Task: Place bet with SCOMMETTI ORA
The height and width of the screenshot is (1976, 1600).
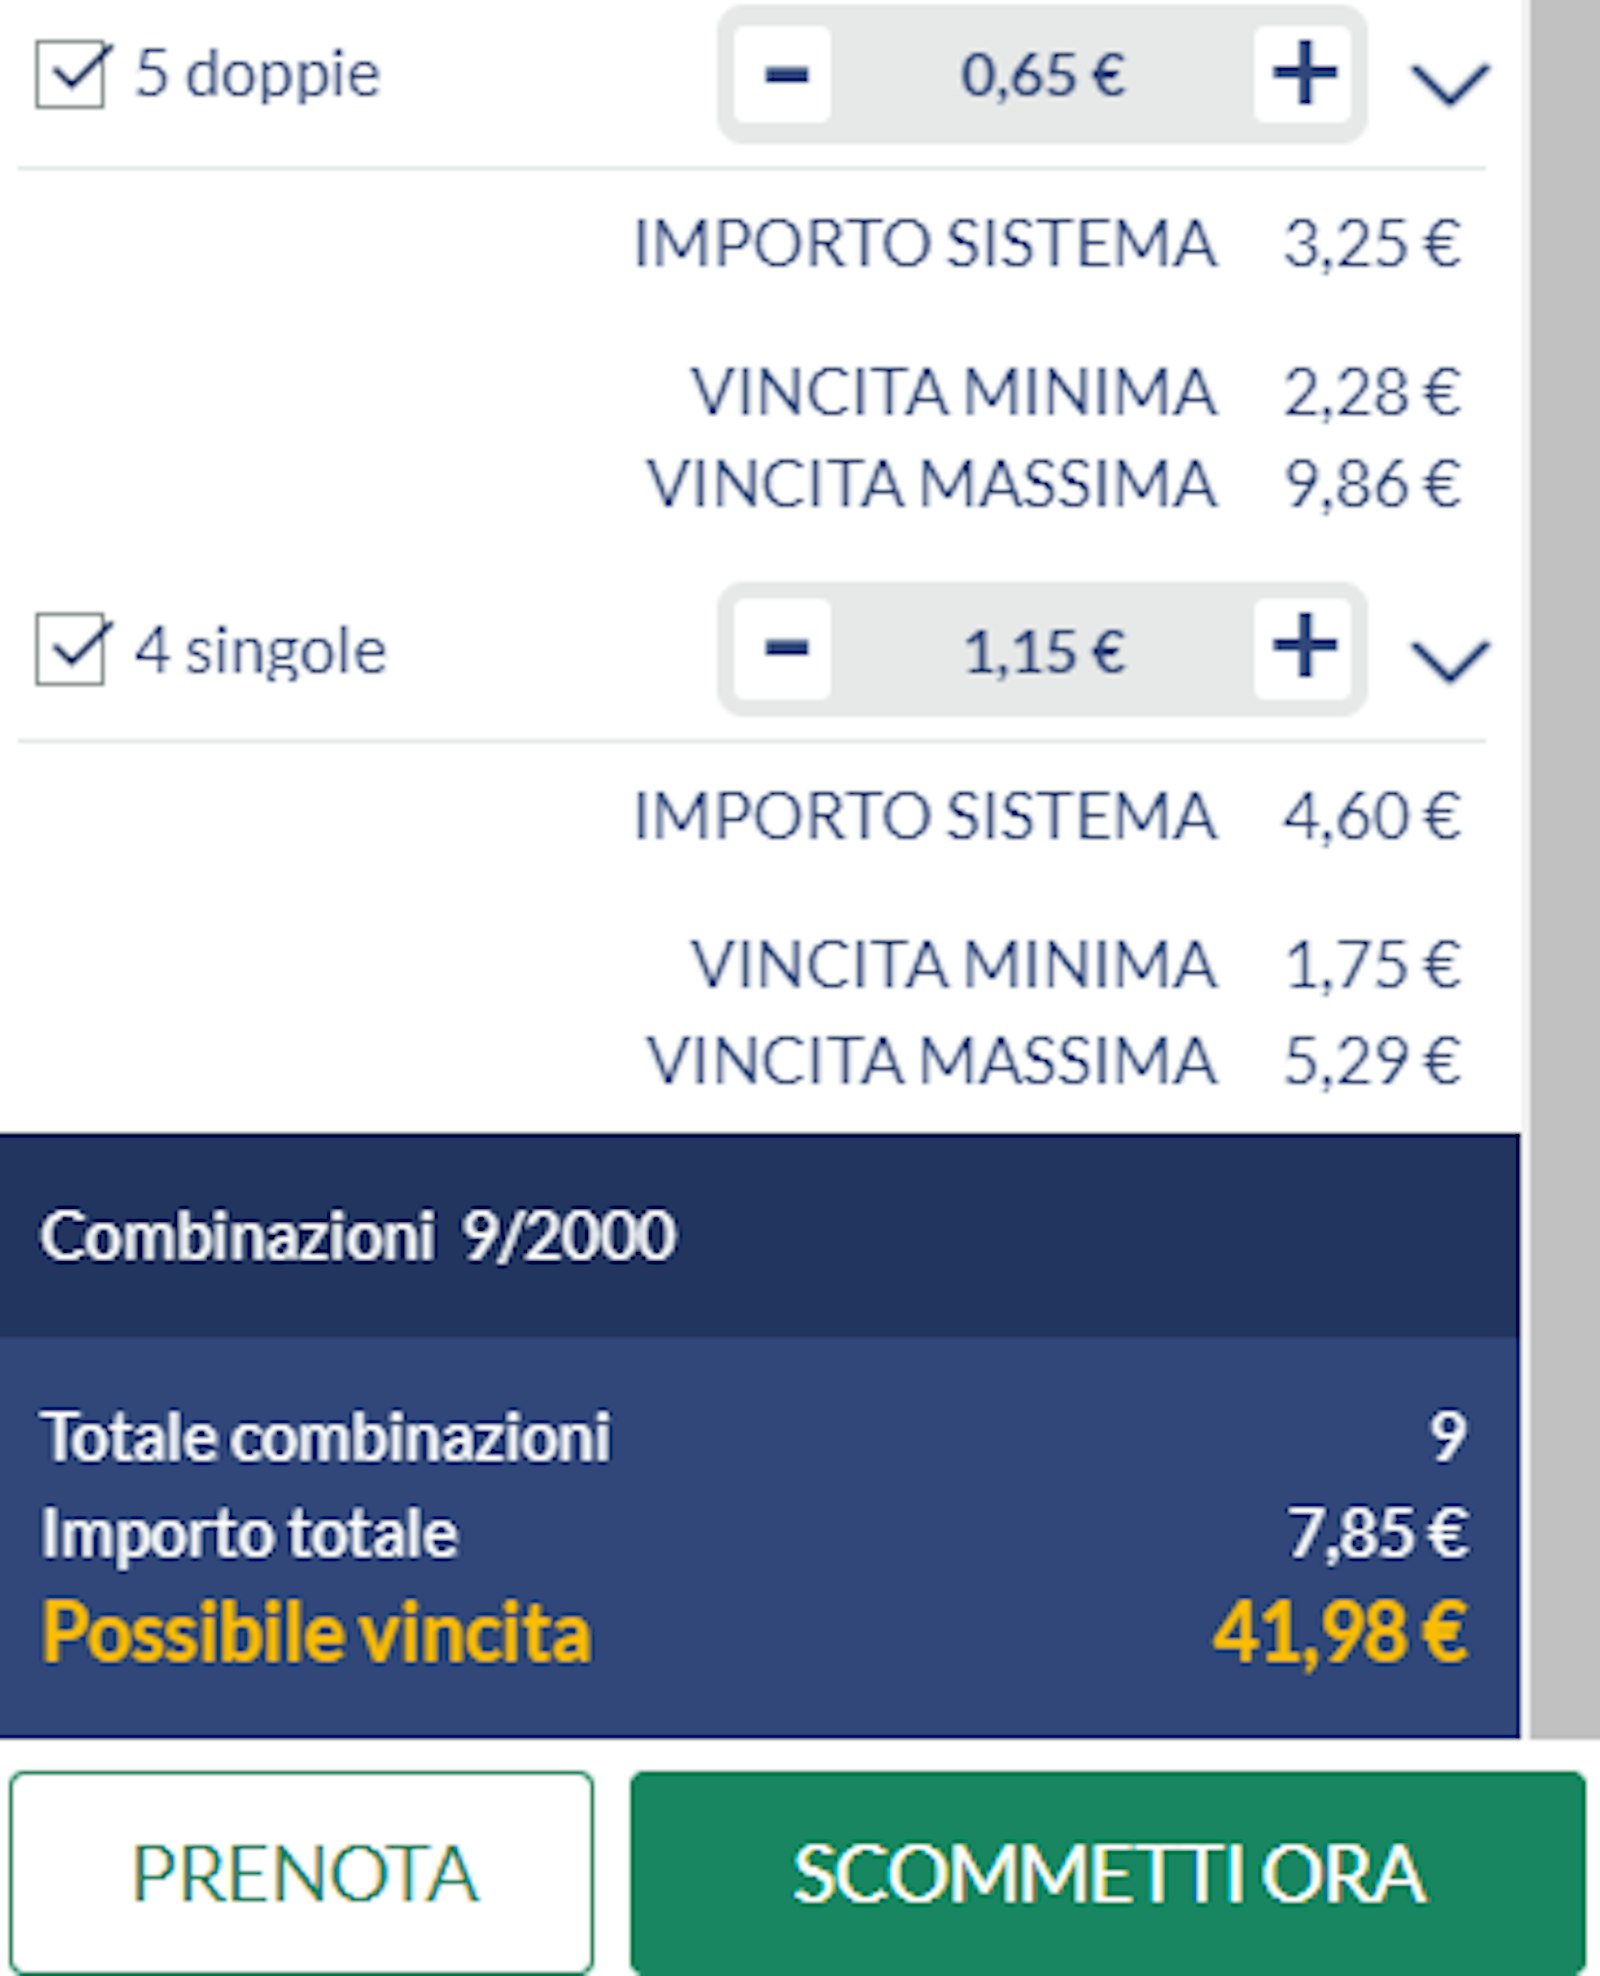Action: [x=1108, y=1874]
